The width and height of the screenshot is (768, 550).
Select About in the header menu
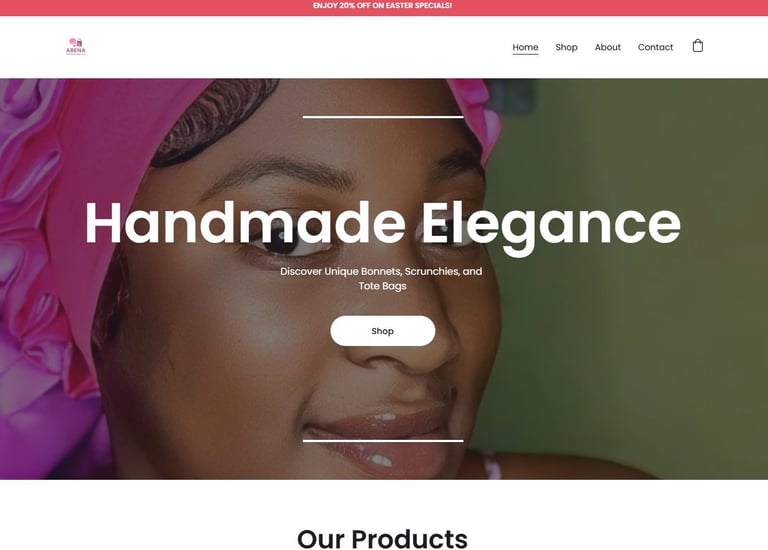pyautogui.click(x=607, y=47)
